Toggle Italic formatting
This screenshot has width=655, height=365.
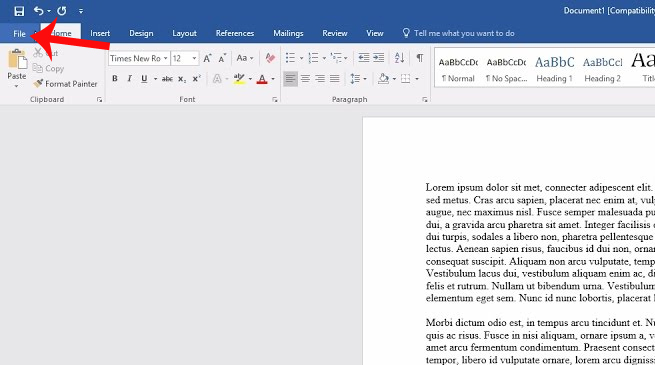[129, 79]
